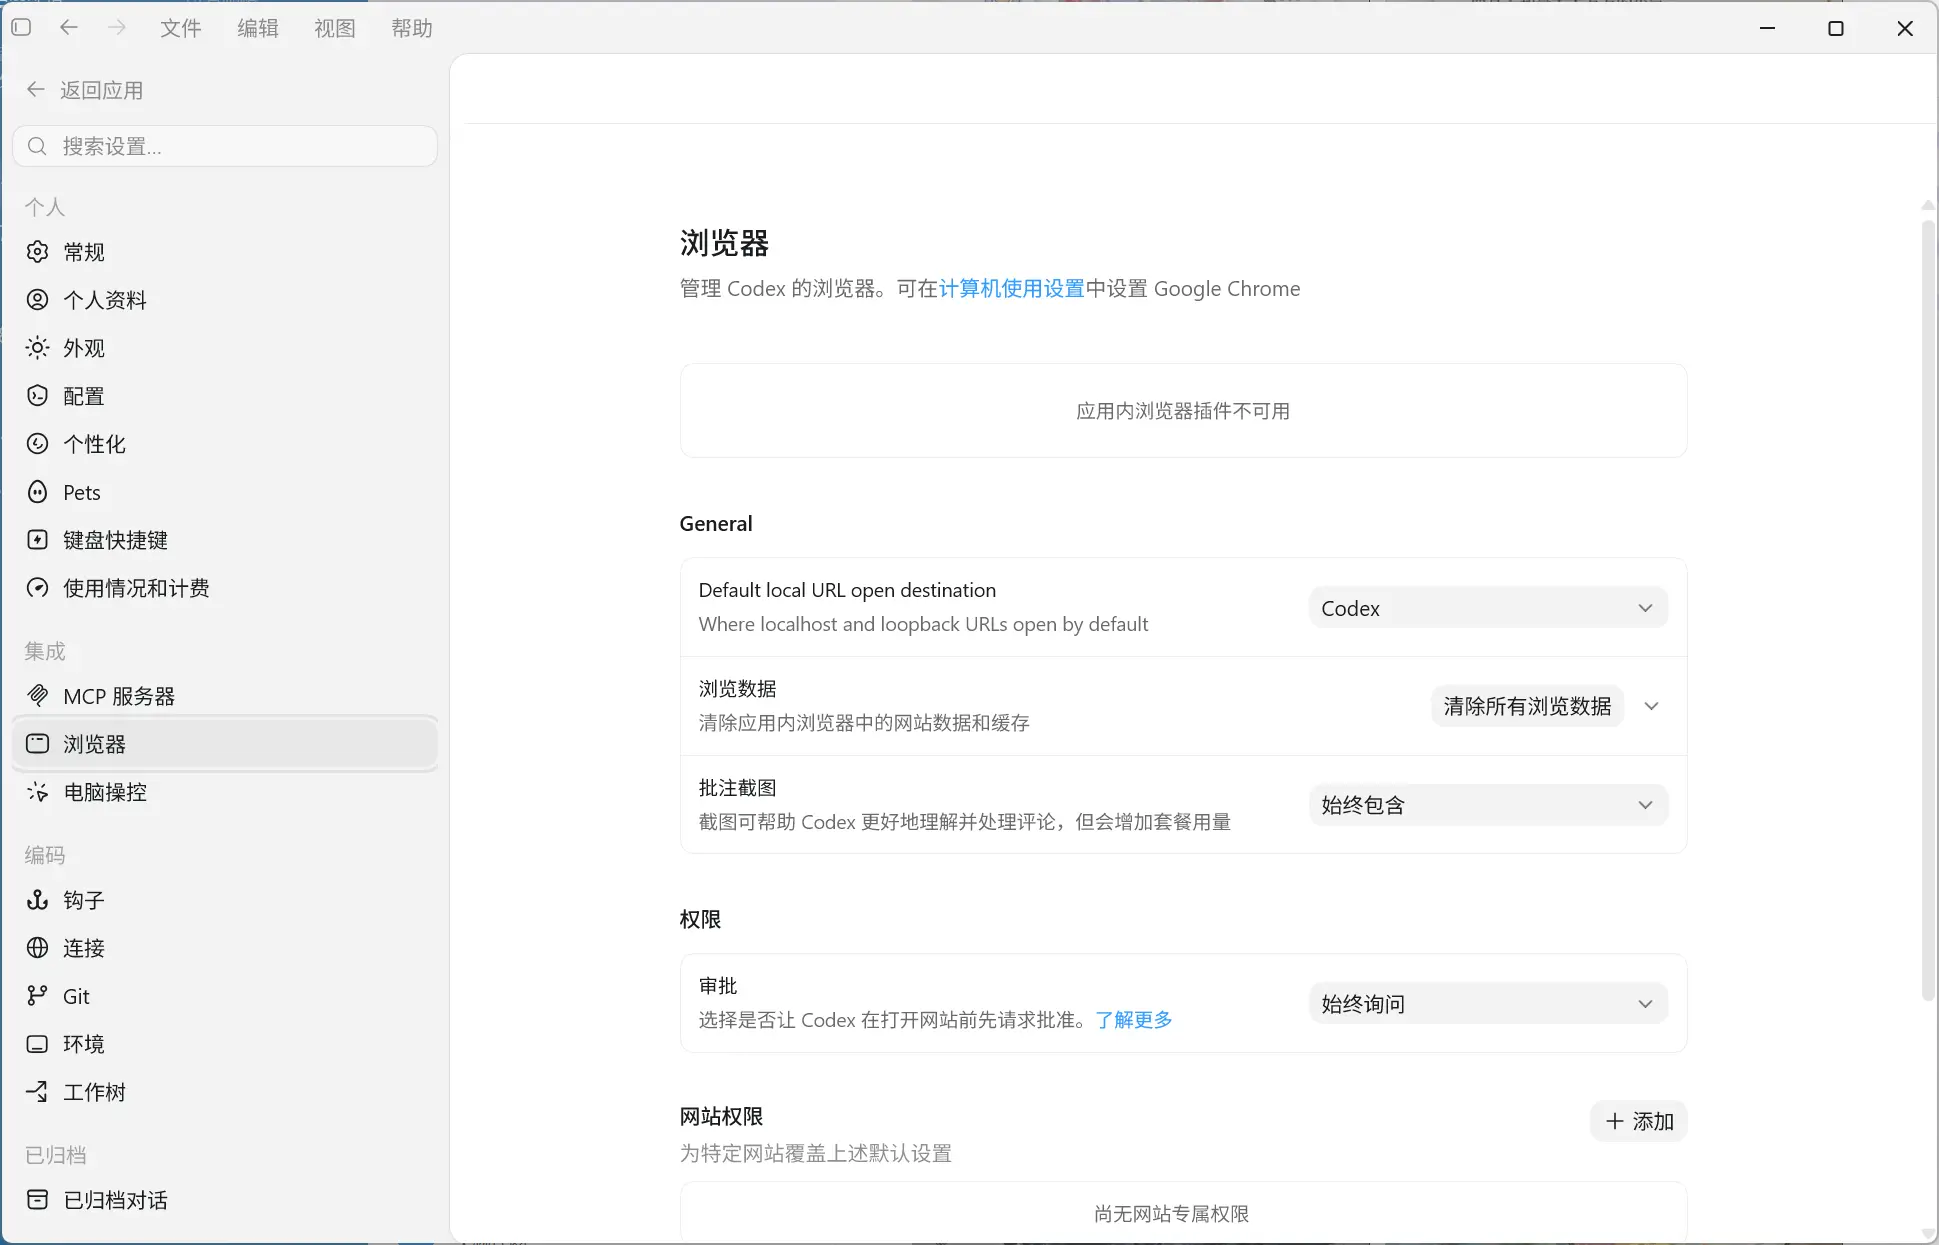Screen dimensions: 1939x1245
Task: Click the 返回应用 text
Action: point(102,90)
